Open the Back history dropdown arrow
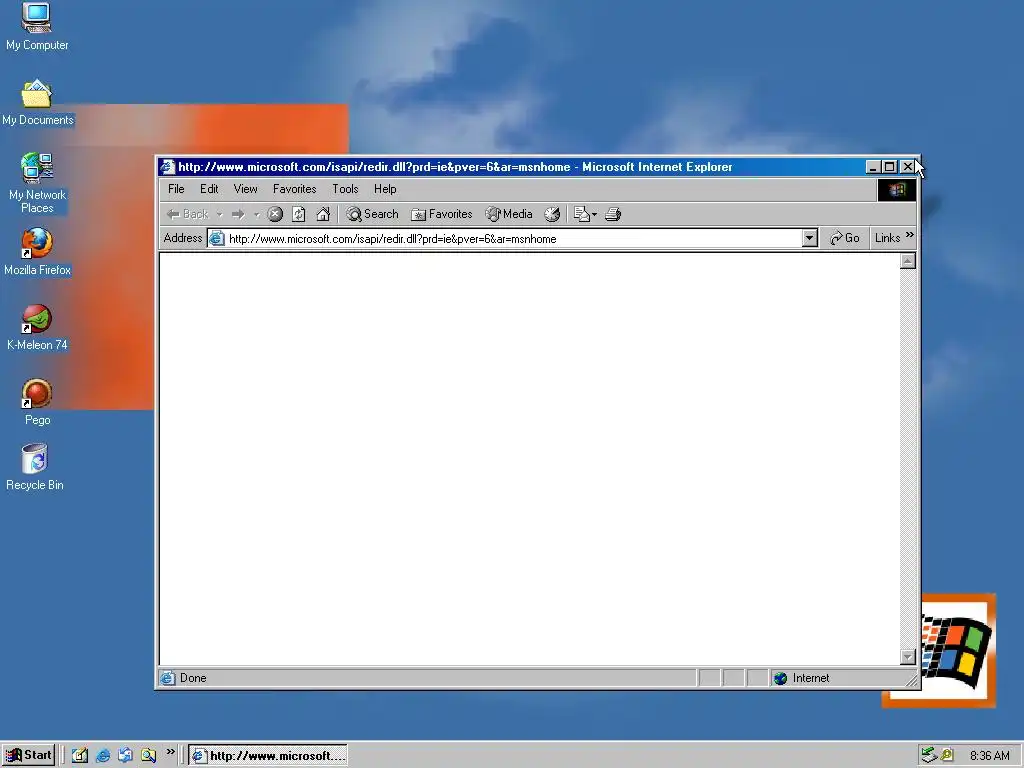1024x768 pixels. [x=219, y=214]
